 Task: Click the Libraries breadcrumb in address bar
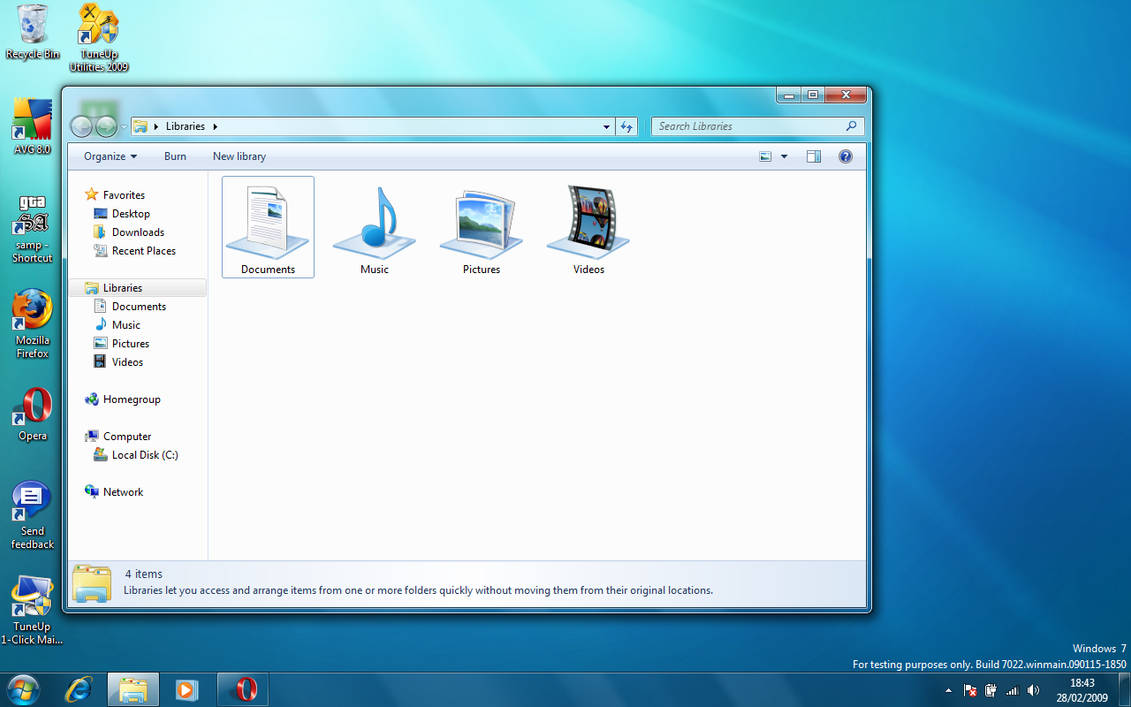pyautogui.click(x=185, y=126)
